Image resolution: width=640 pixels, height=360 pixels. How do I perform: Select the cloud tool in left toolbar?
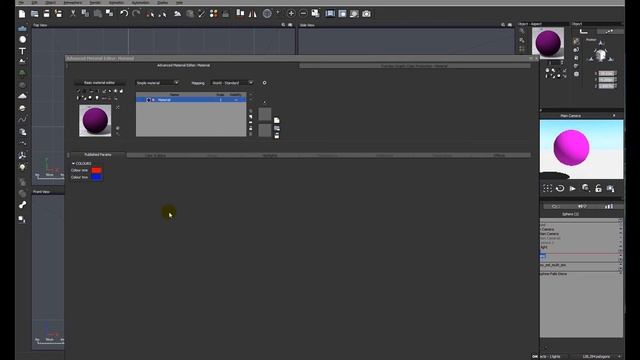tap(22, 96)
